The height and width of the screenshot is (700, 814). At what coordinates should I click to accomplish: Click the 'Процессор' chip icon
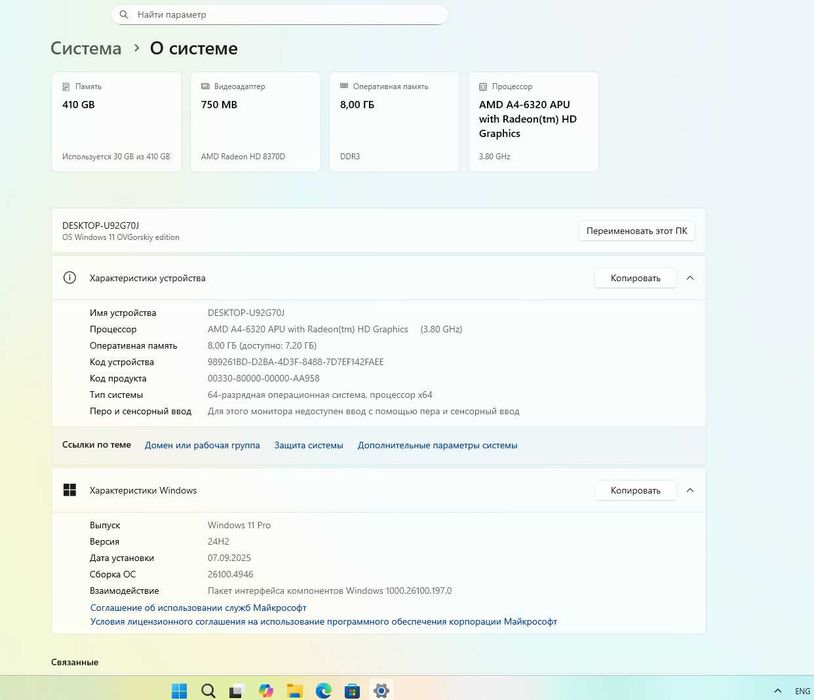pos(483,87)
